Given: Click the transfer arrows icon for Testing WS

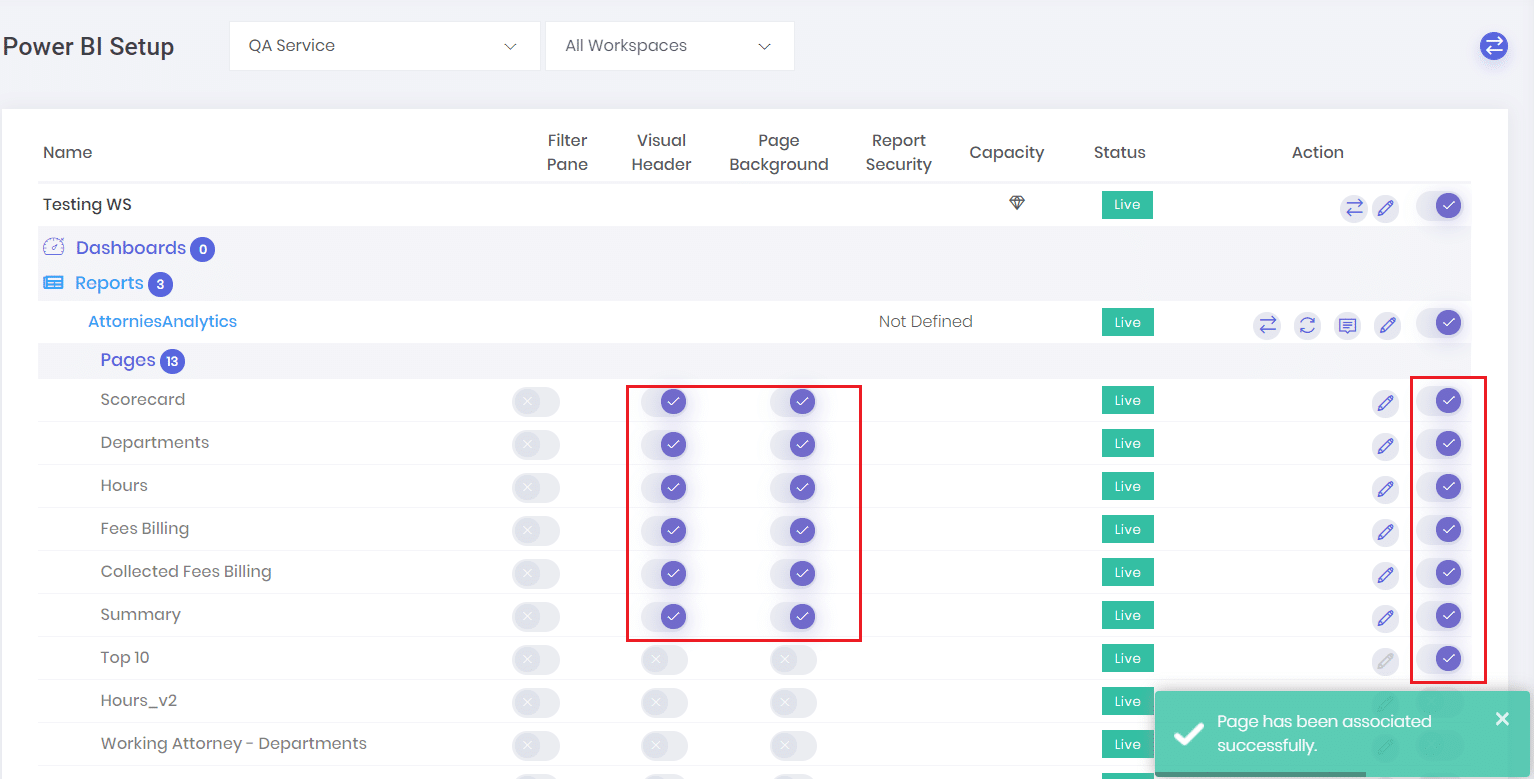Looking at the screenshot, I should point(1354,208).
